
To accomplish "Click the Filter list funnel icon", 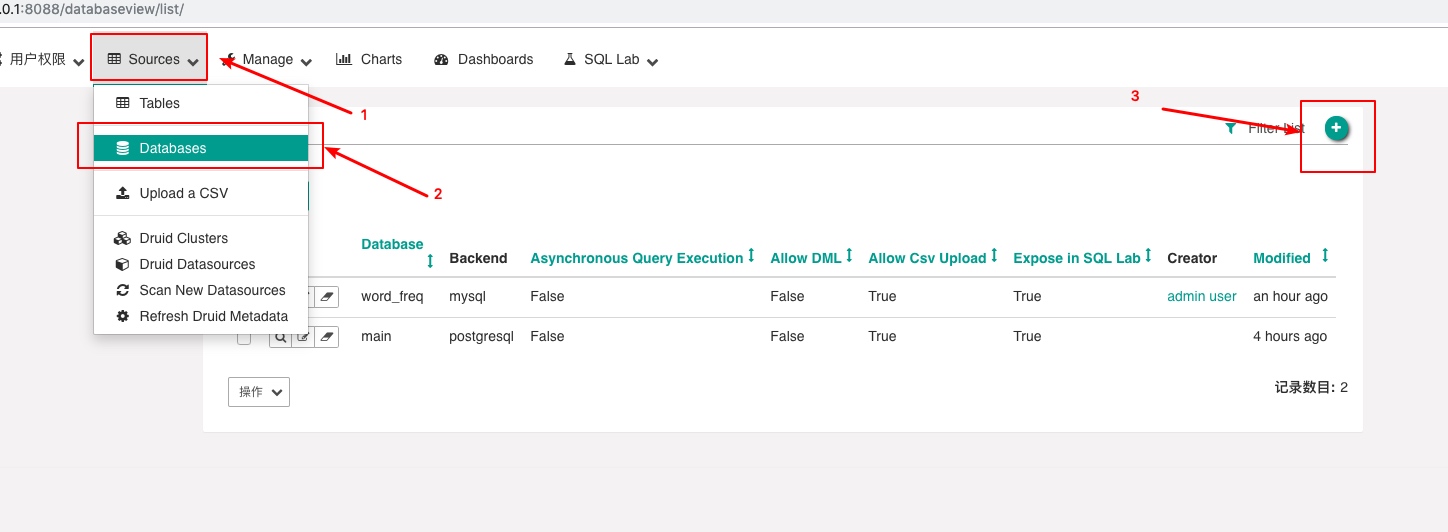I will click(1231, 129).
